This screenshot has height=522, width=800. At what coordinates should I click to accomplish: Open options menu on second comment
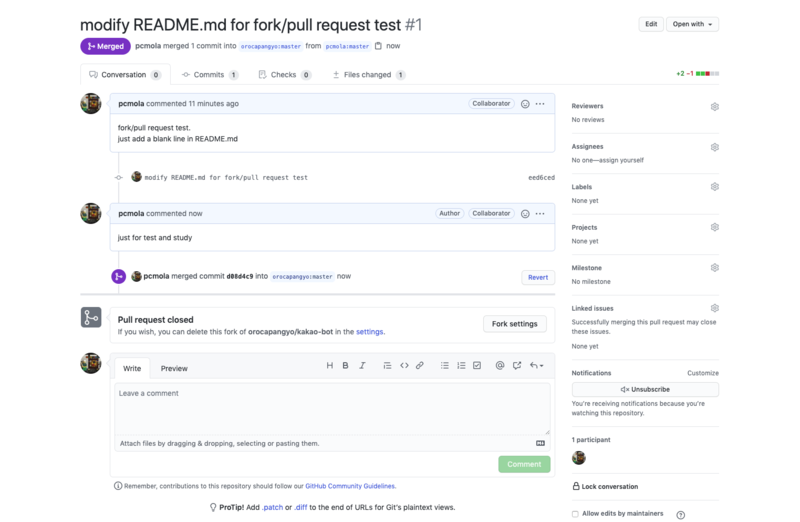pos(540,213)
